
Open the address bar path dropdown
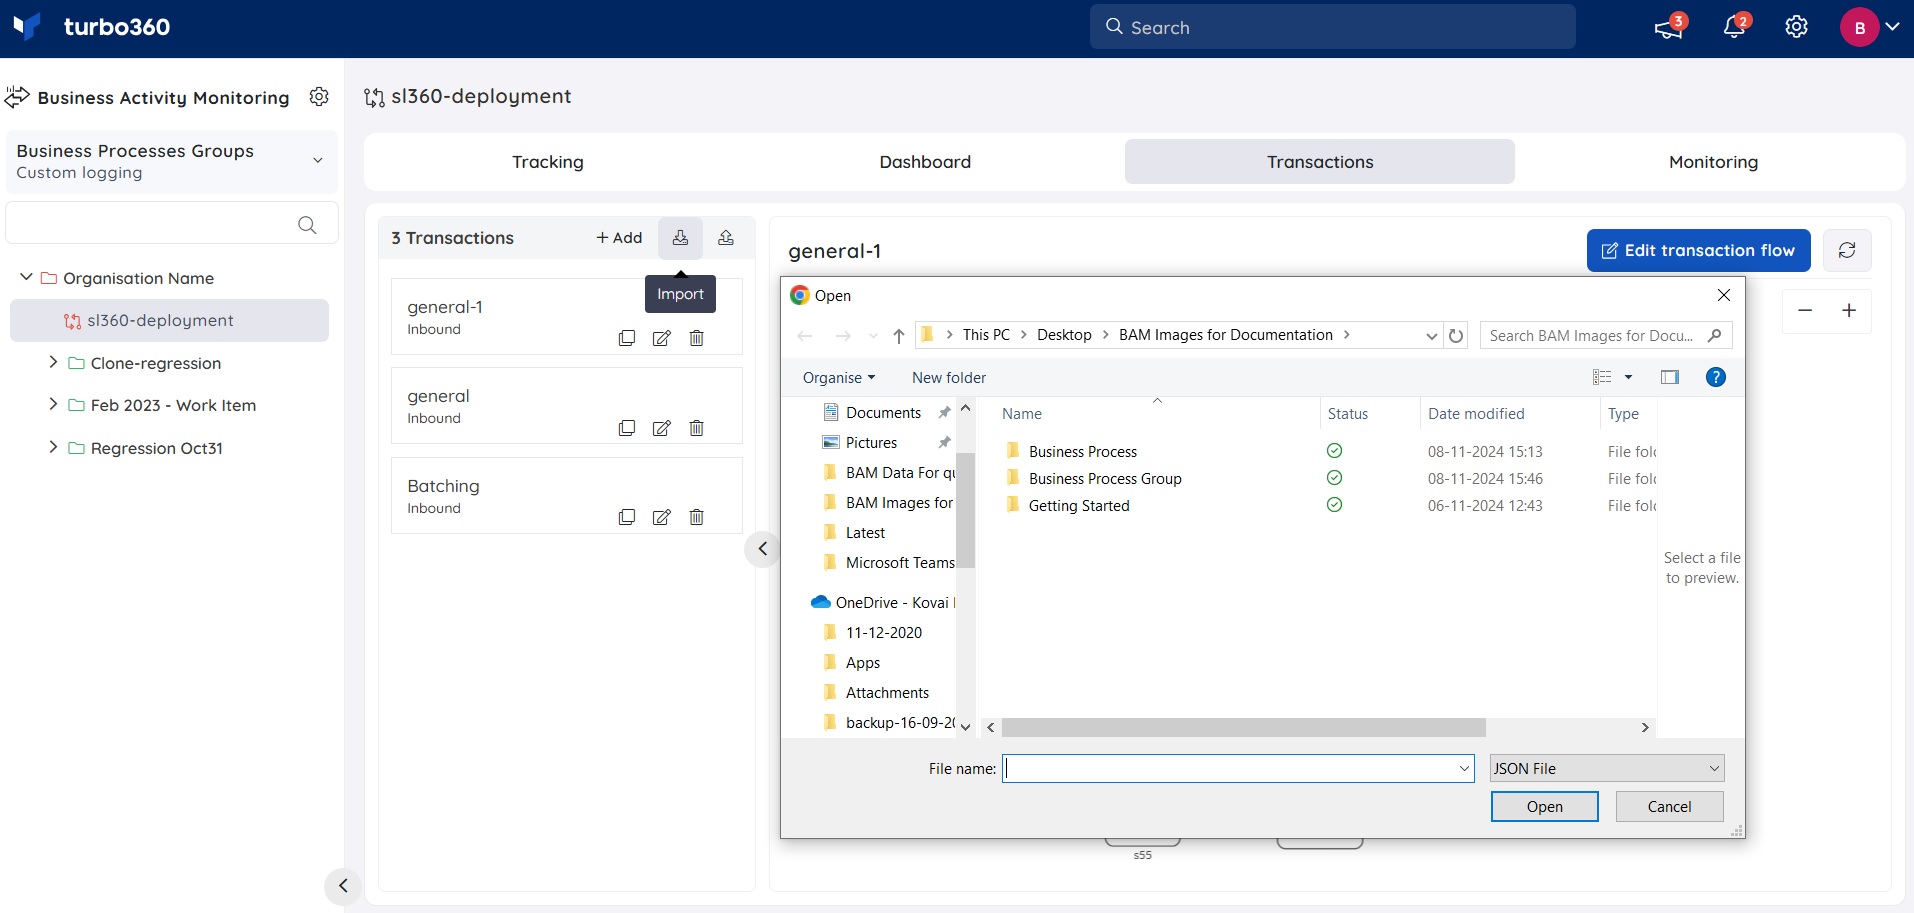coord(1431,336)
